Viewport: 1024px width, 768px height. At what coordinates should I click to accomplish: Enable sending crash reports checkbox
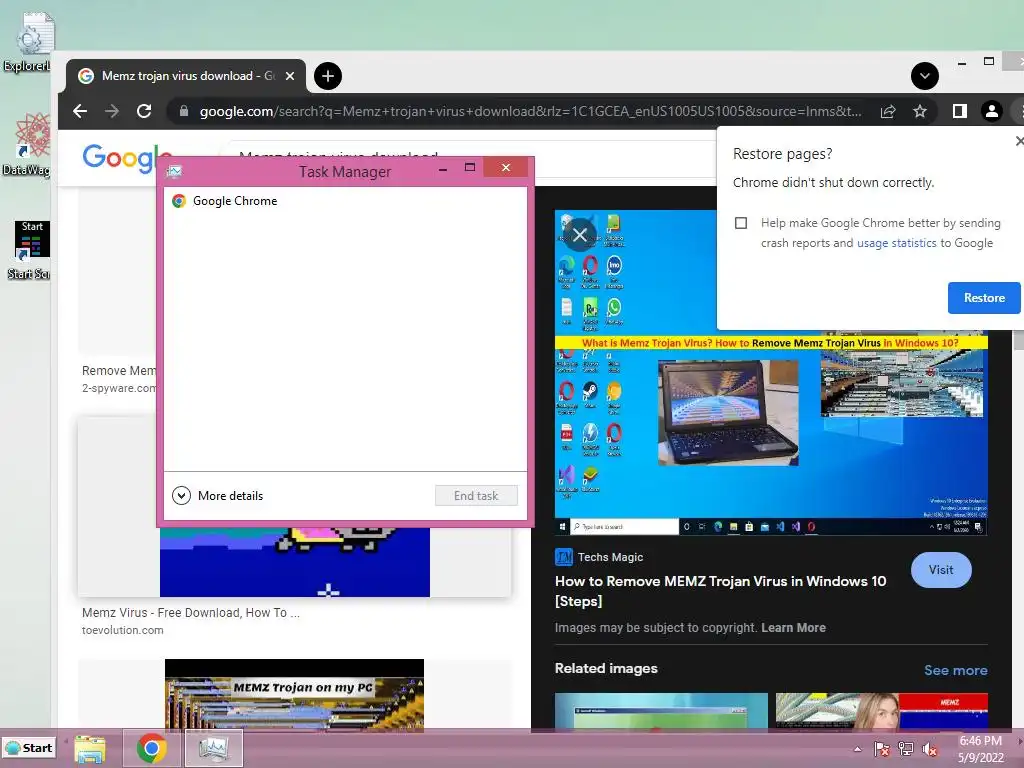[x=741, y=223]
